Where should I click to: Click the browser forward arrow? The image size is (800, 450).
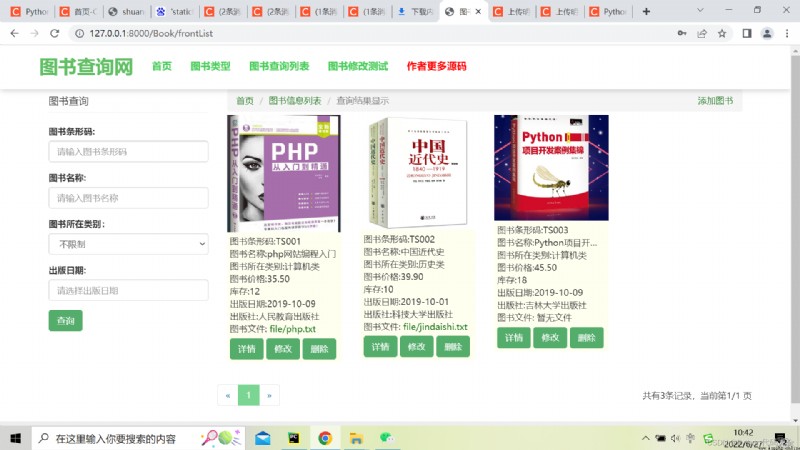34,33
